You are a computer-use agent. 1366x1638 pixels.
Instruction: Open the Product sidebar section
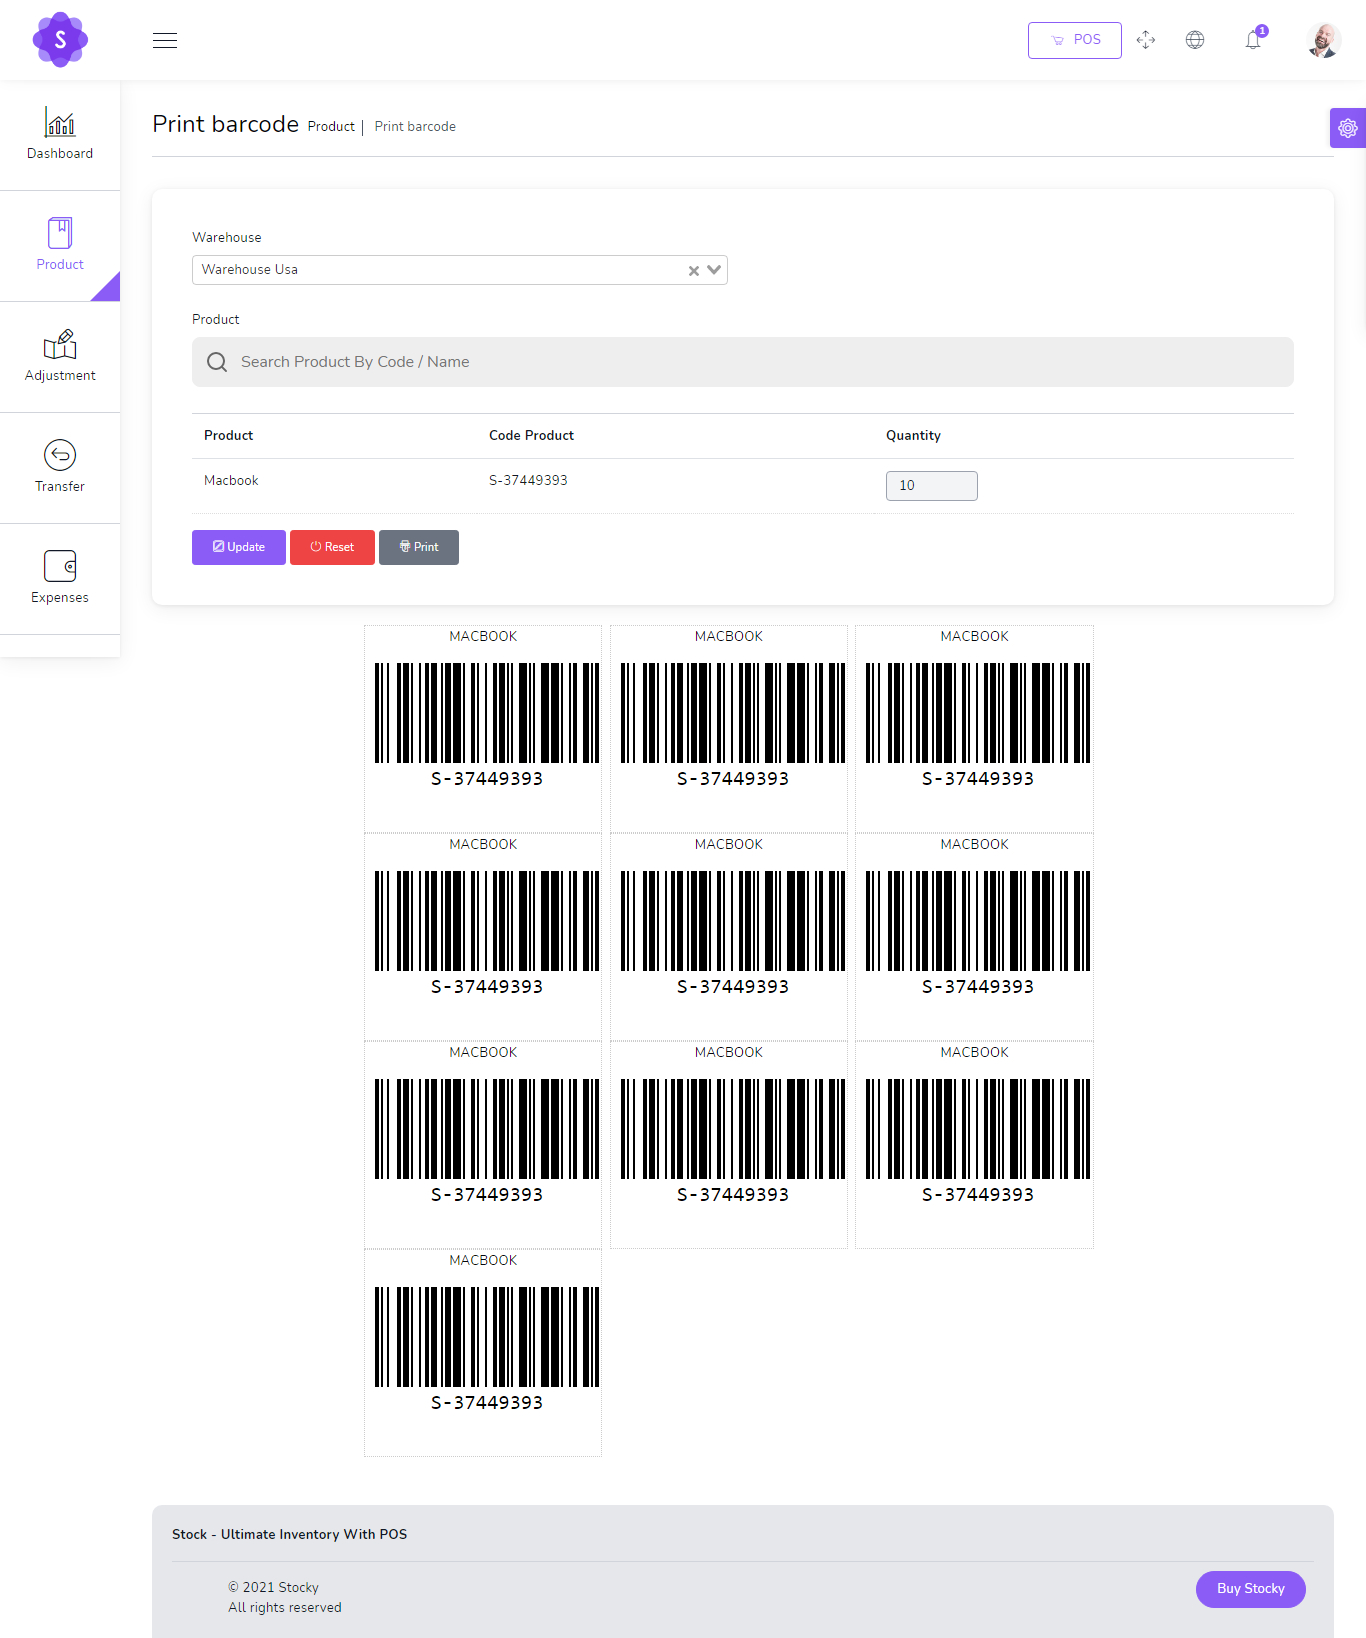[60, 245]
